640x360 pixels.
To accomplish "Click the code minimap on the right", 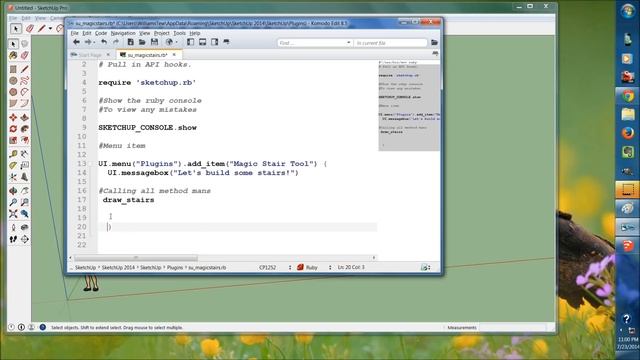I will tap(409, 106).
